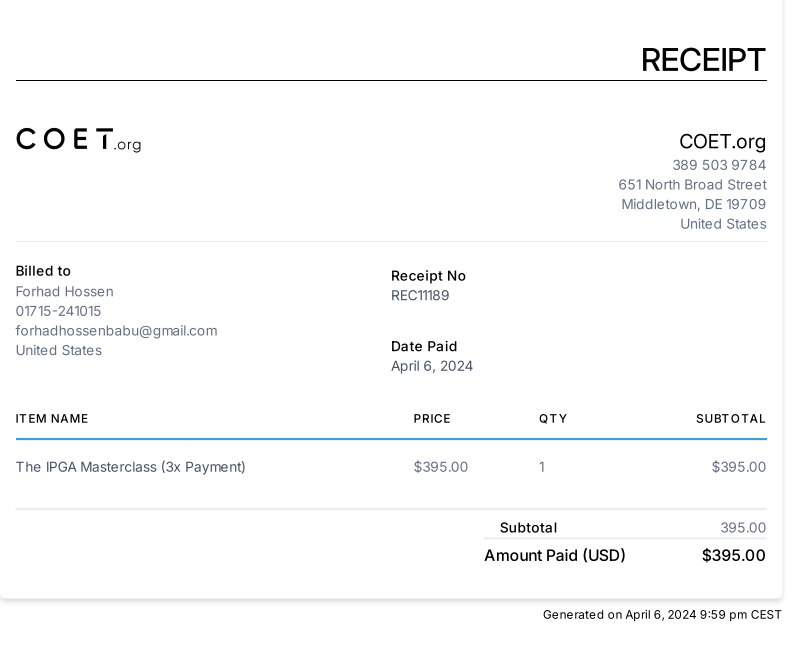Select the name Forhad Hossen
Screen dimensions: 786x648
coord(65,291)
